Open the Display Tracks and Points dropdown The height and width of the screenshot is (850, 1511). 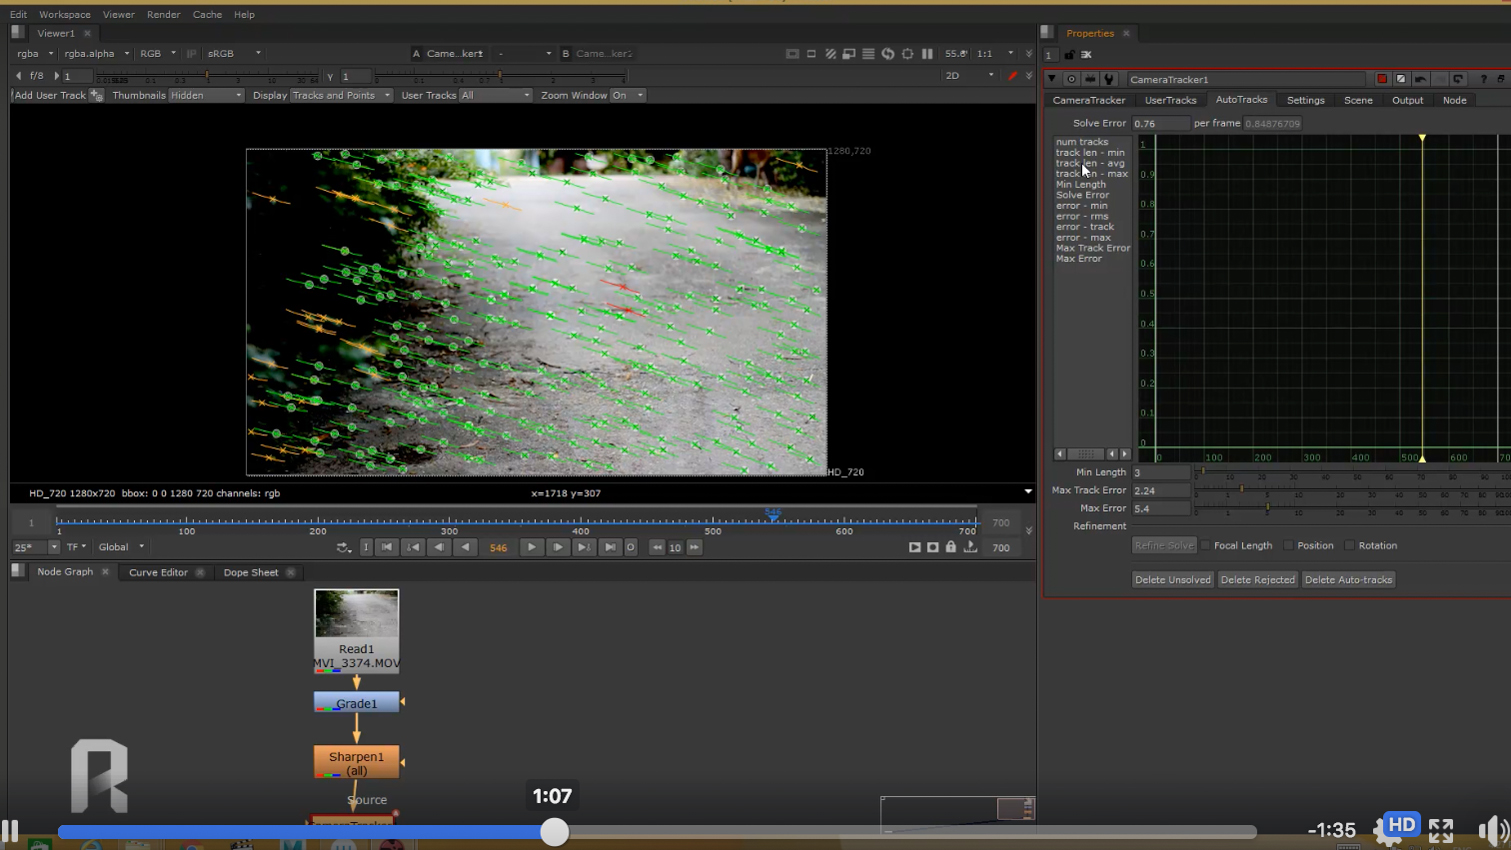(340, 95)
